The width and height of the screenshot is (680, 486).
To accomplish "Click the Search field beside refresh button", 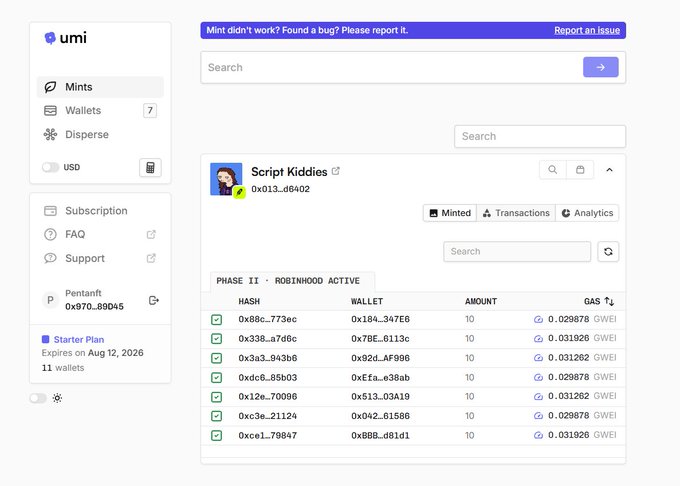I will click(x=517, y=251).
